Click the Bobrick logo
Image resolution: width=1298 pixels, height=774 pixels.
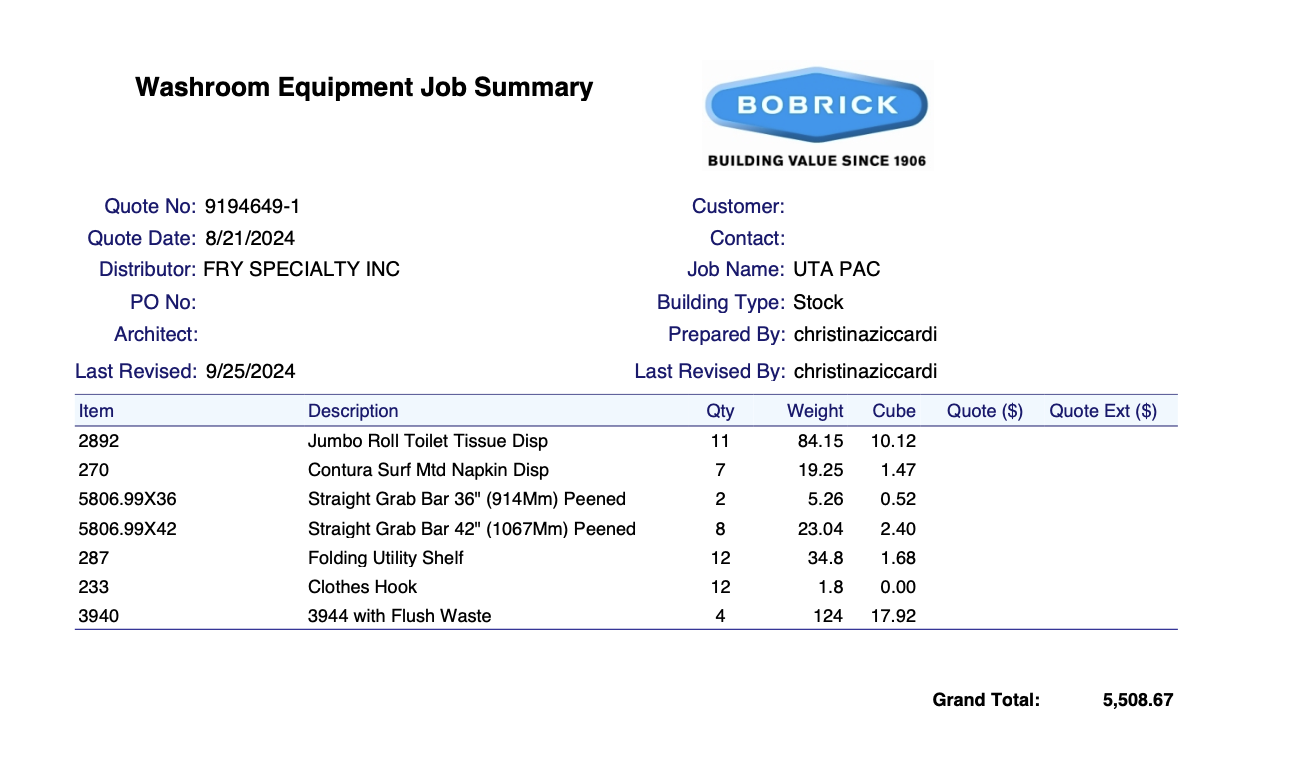pyautogui.click(x=816, y=105)
